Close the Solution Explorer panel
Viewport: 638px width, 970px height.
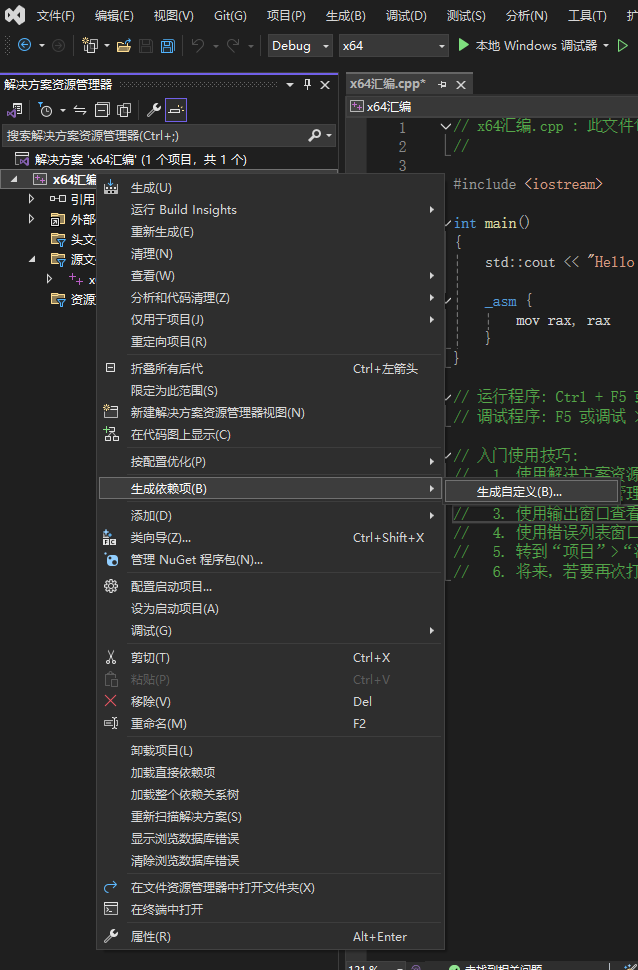tap(325, 85)
